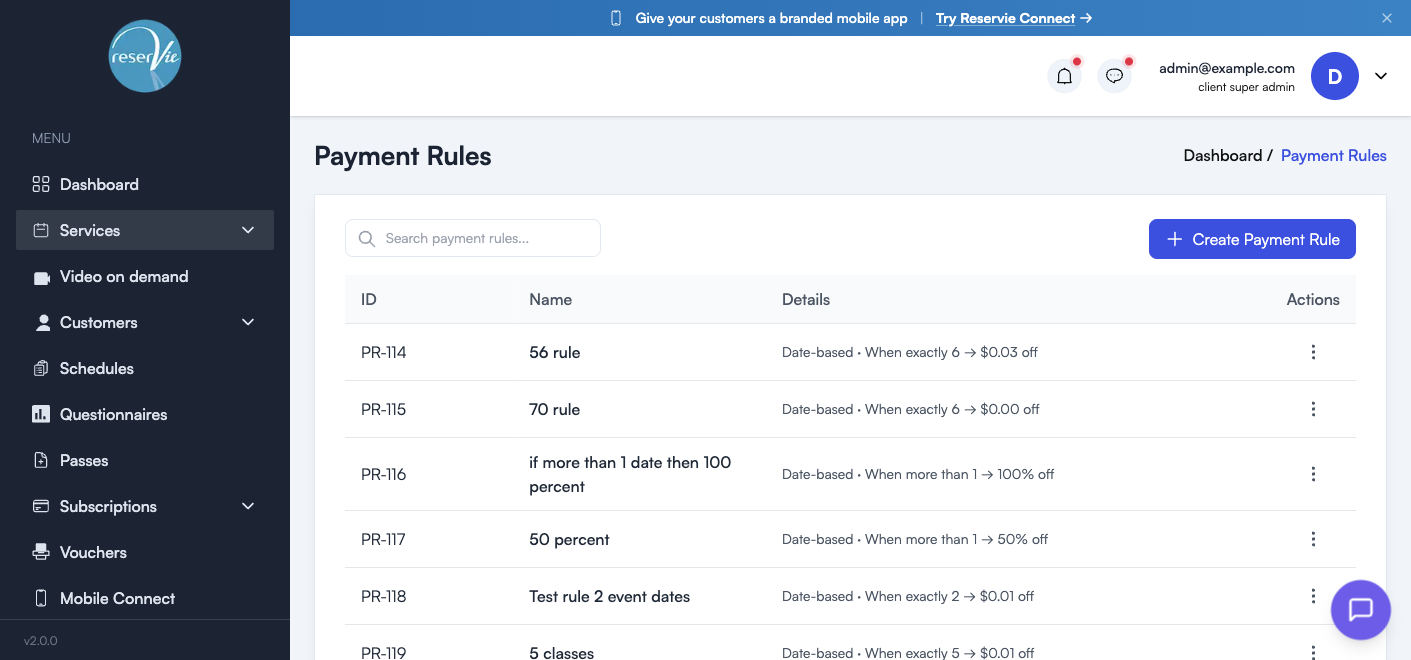Click 'Test rule 2 event dates' name
Image resolution: width=1411 pixels, height=660 pixels.
coord(610,596)
